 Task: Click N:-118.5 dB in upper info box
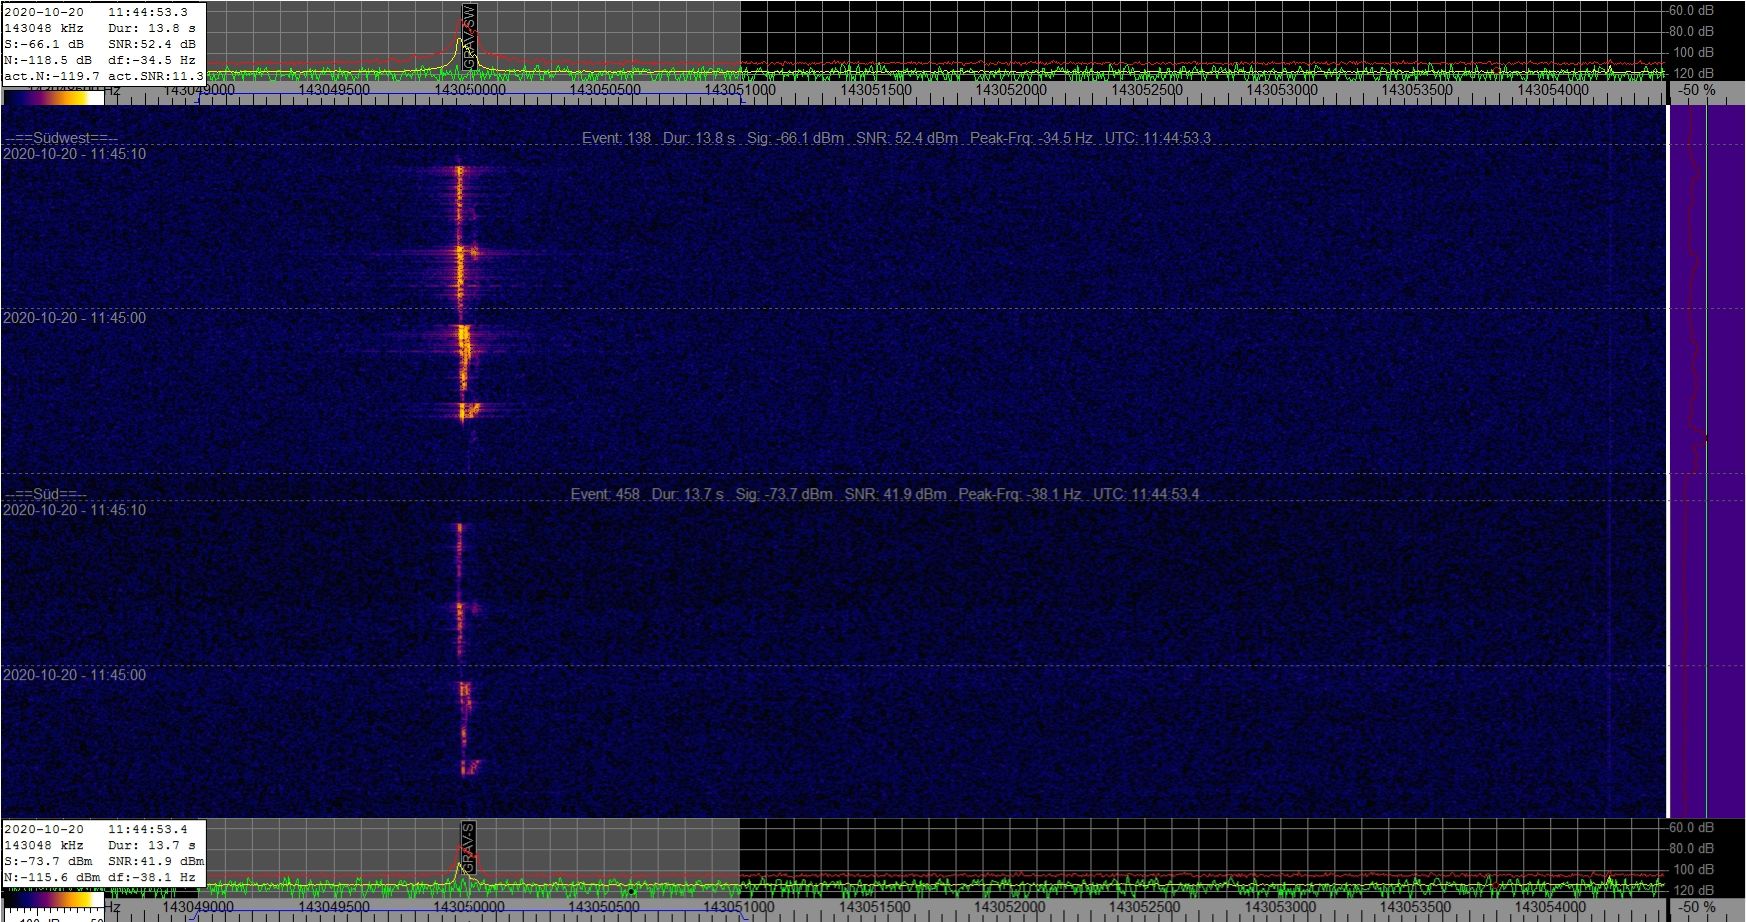tap(48, 60)
